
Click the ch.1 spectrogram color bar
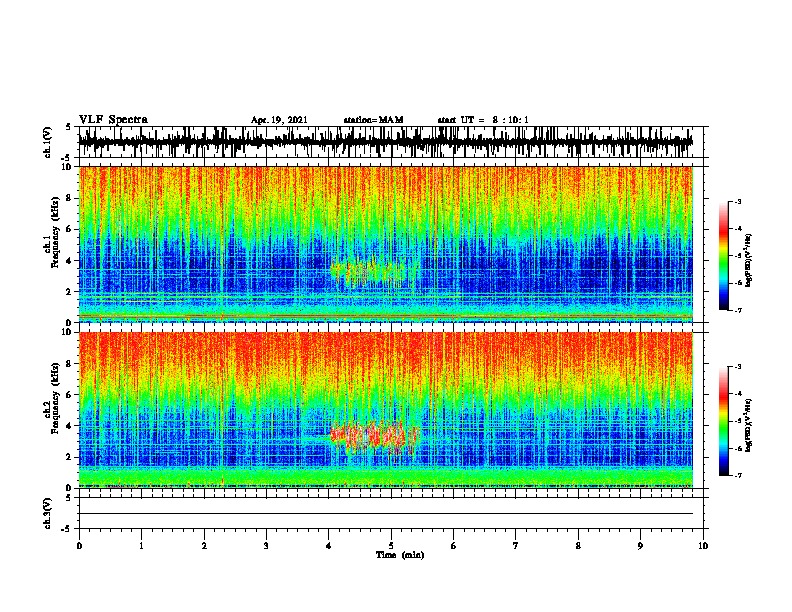pos(724,256)
